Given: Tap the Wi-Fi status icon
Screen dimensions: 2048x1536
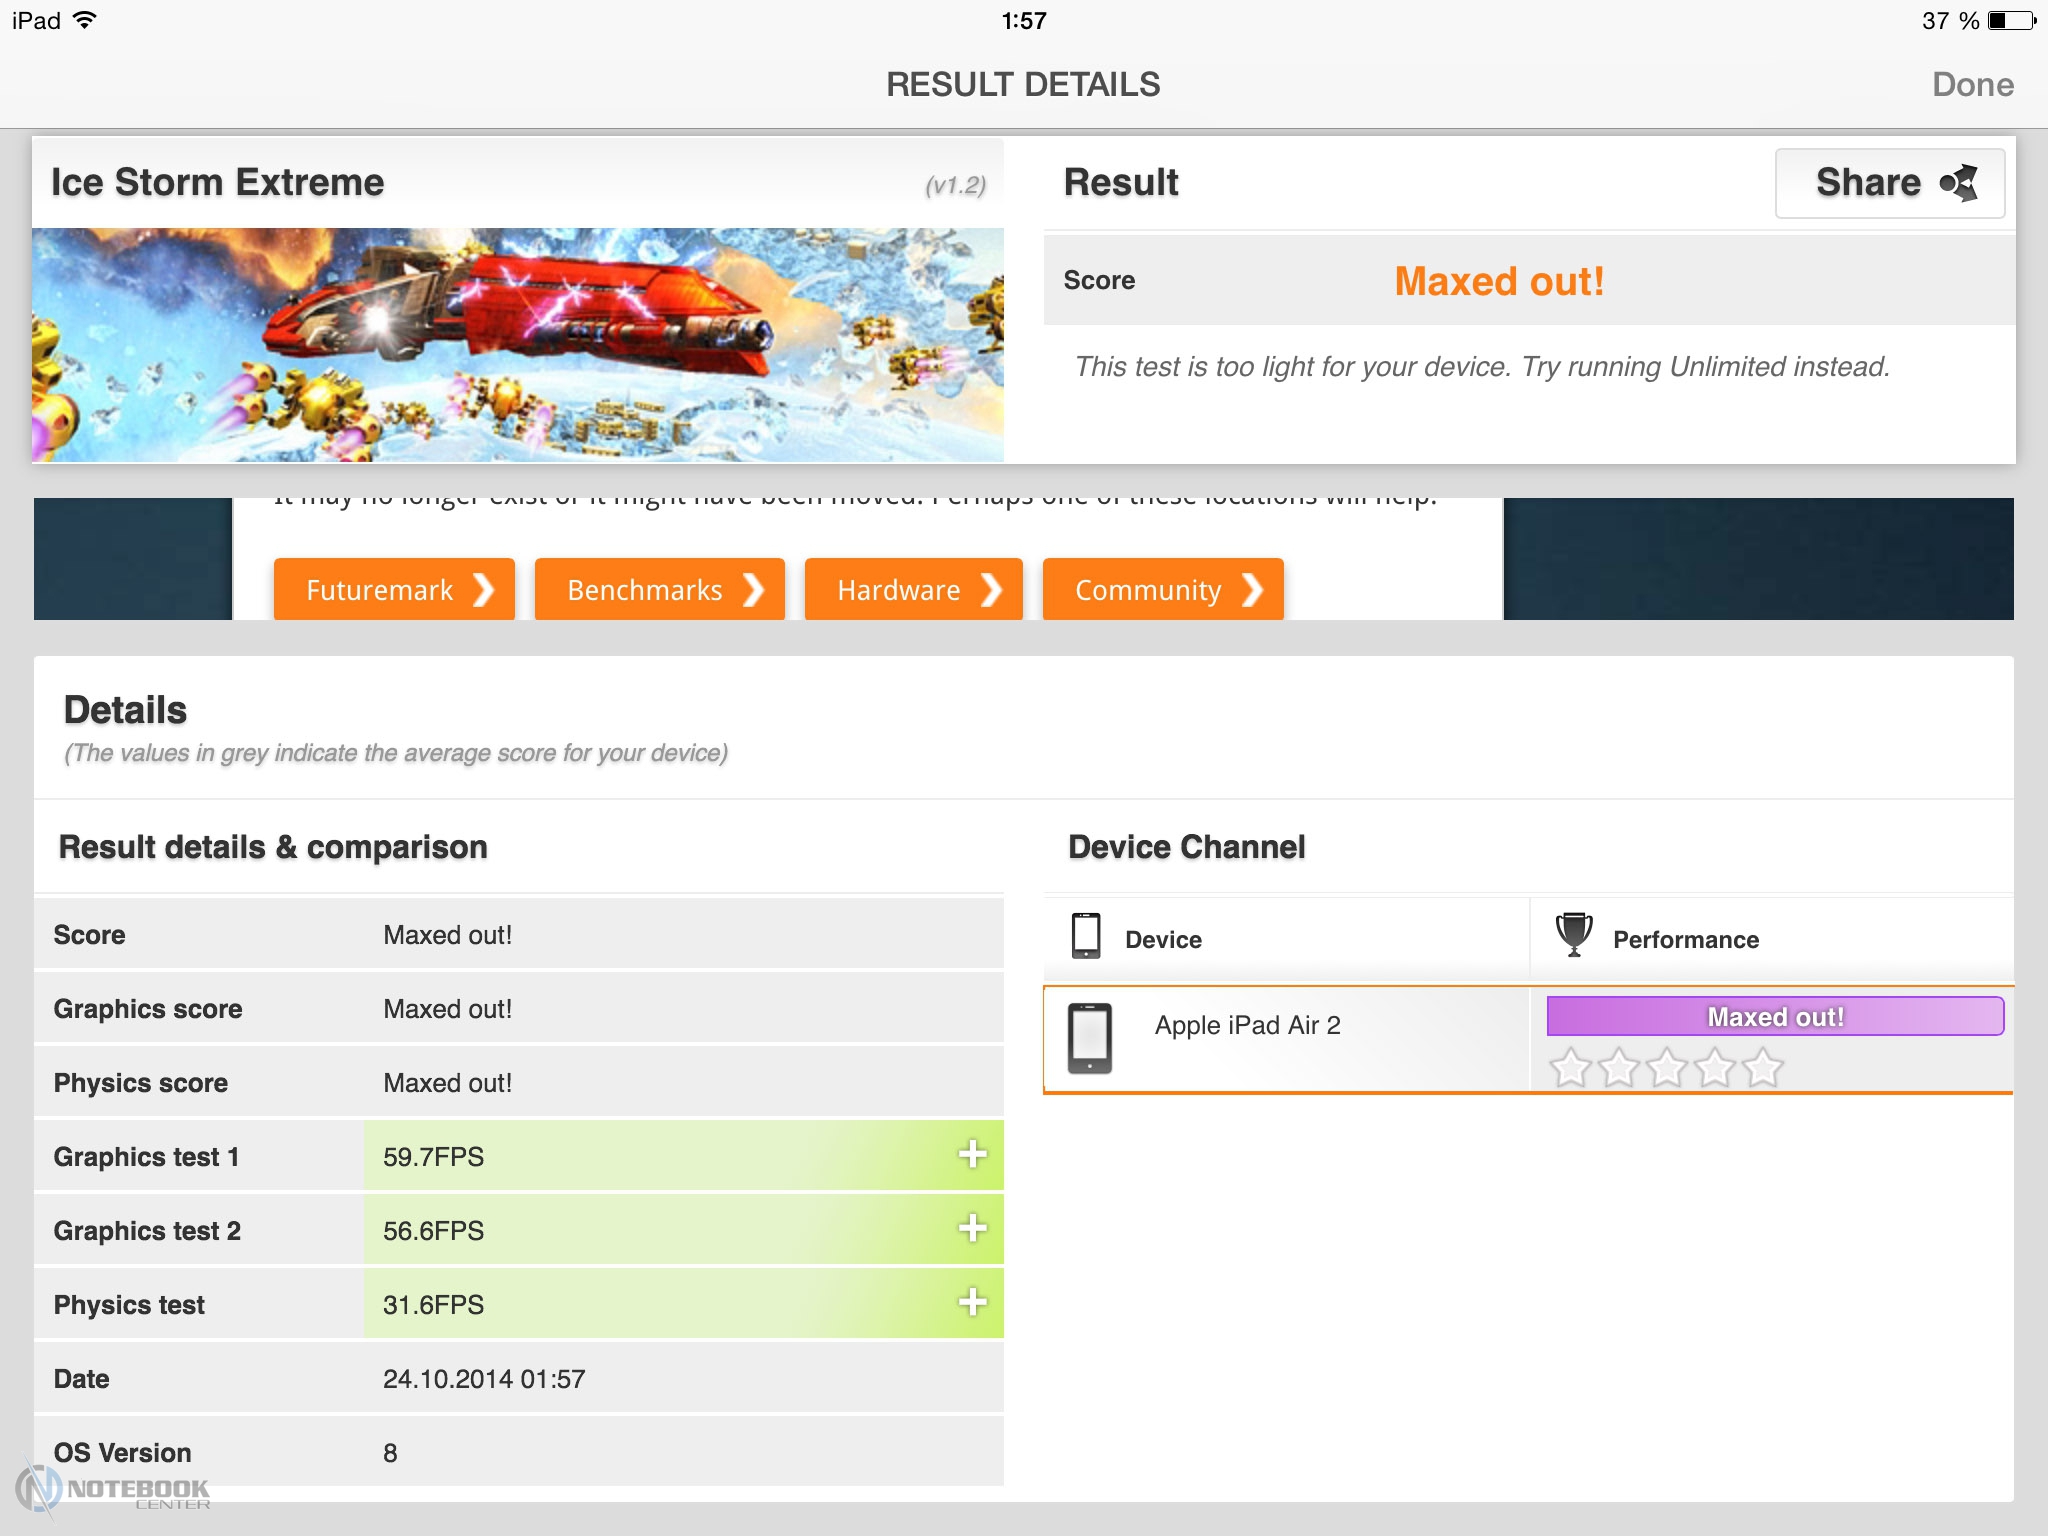Looking at the screenshot, I should (86, 21).
